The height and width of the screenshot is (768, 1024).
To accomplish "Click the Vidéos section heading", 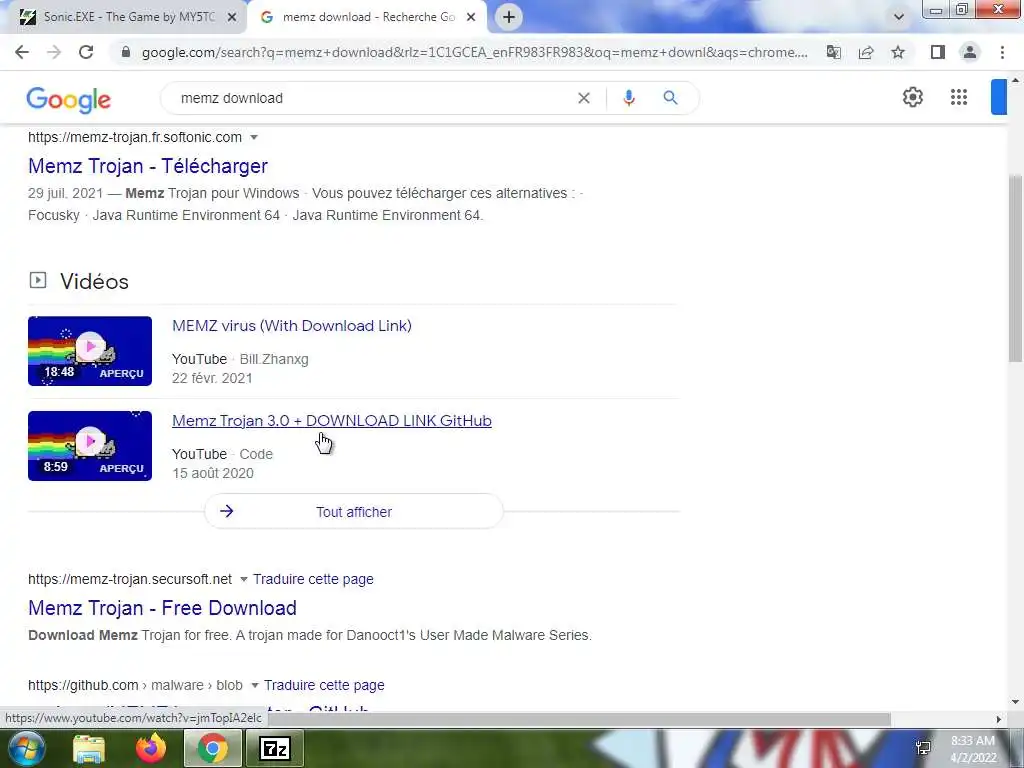I will [94, 281].
